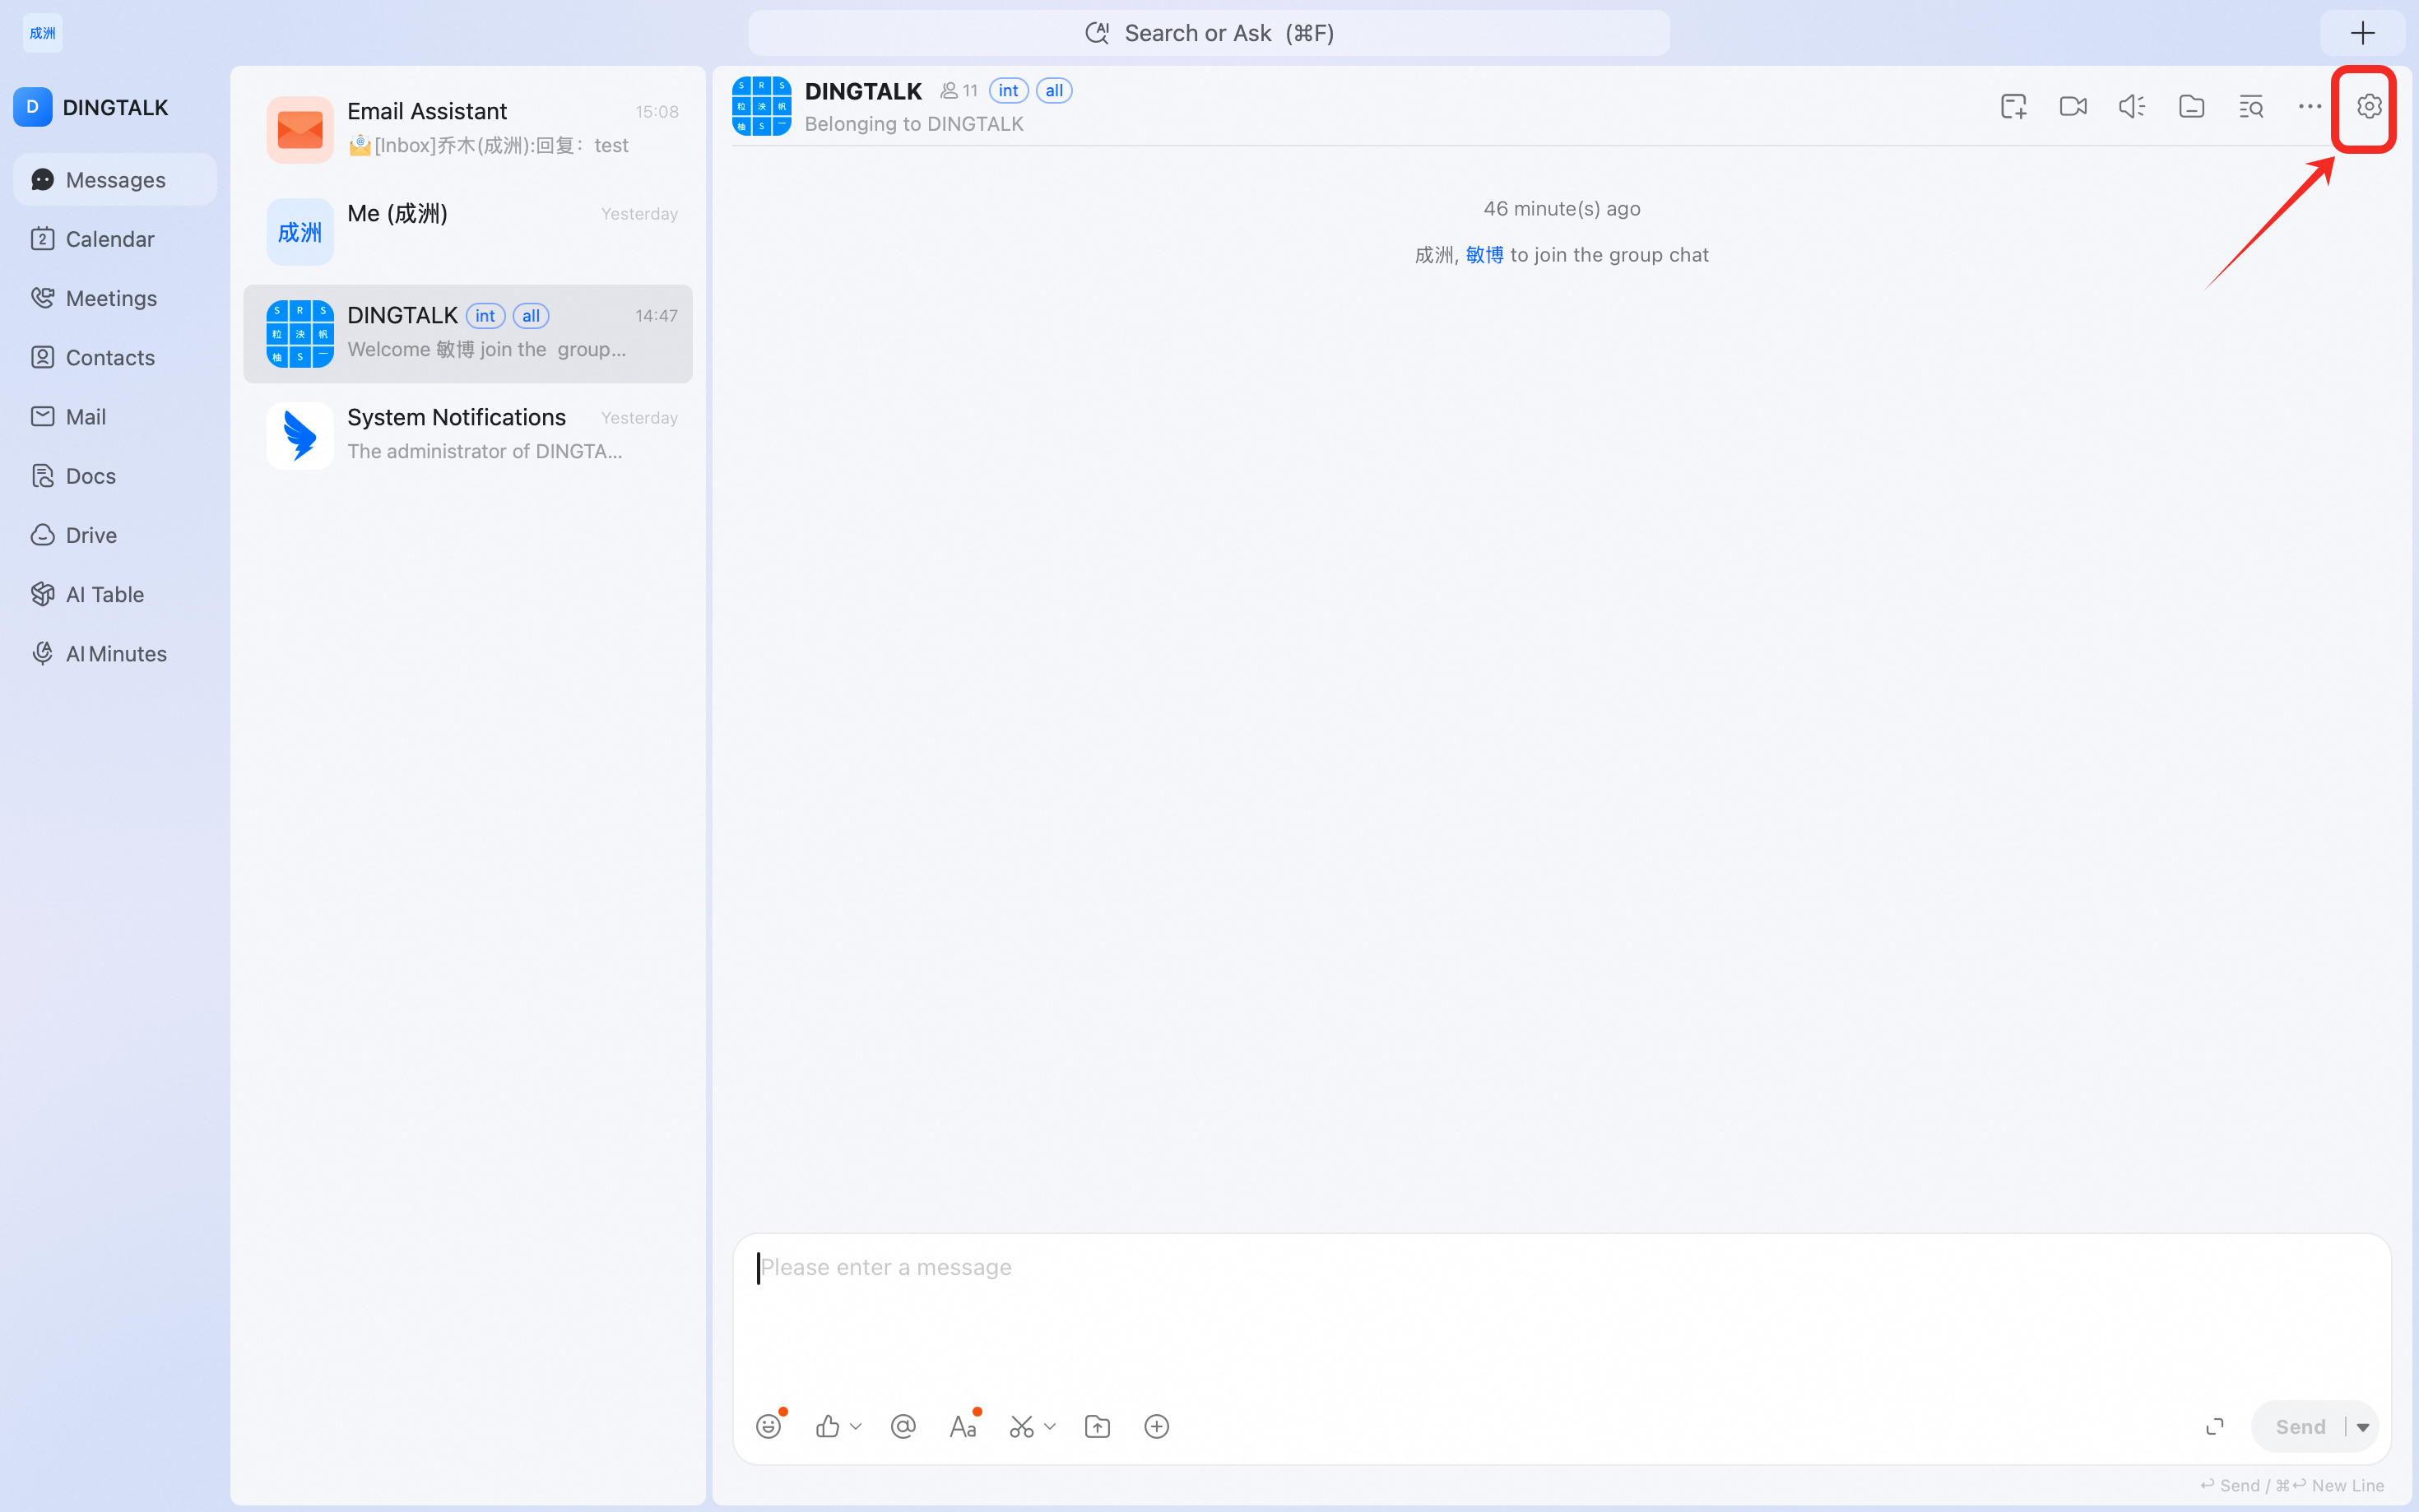Open the Messages section

pos(115,180)
